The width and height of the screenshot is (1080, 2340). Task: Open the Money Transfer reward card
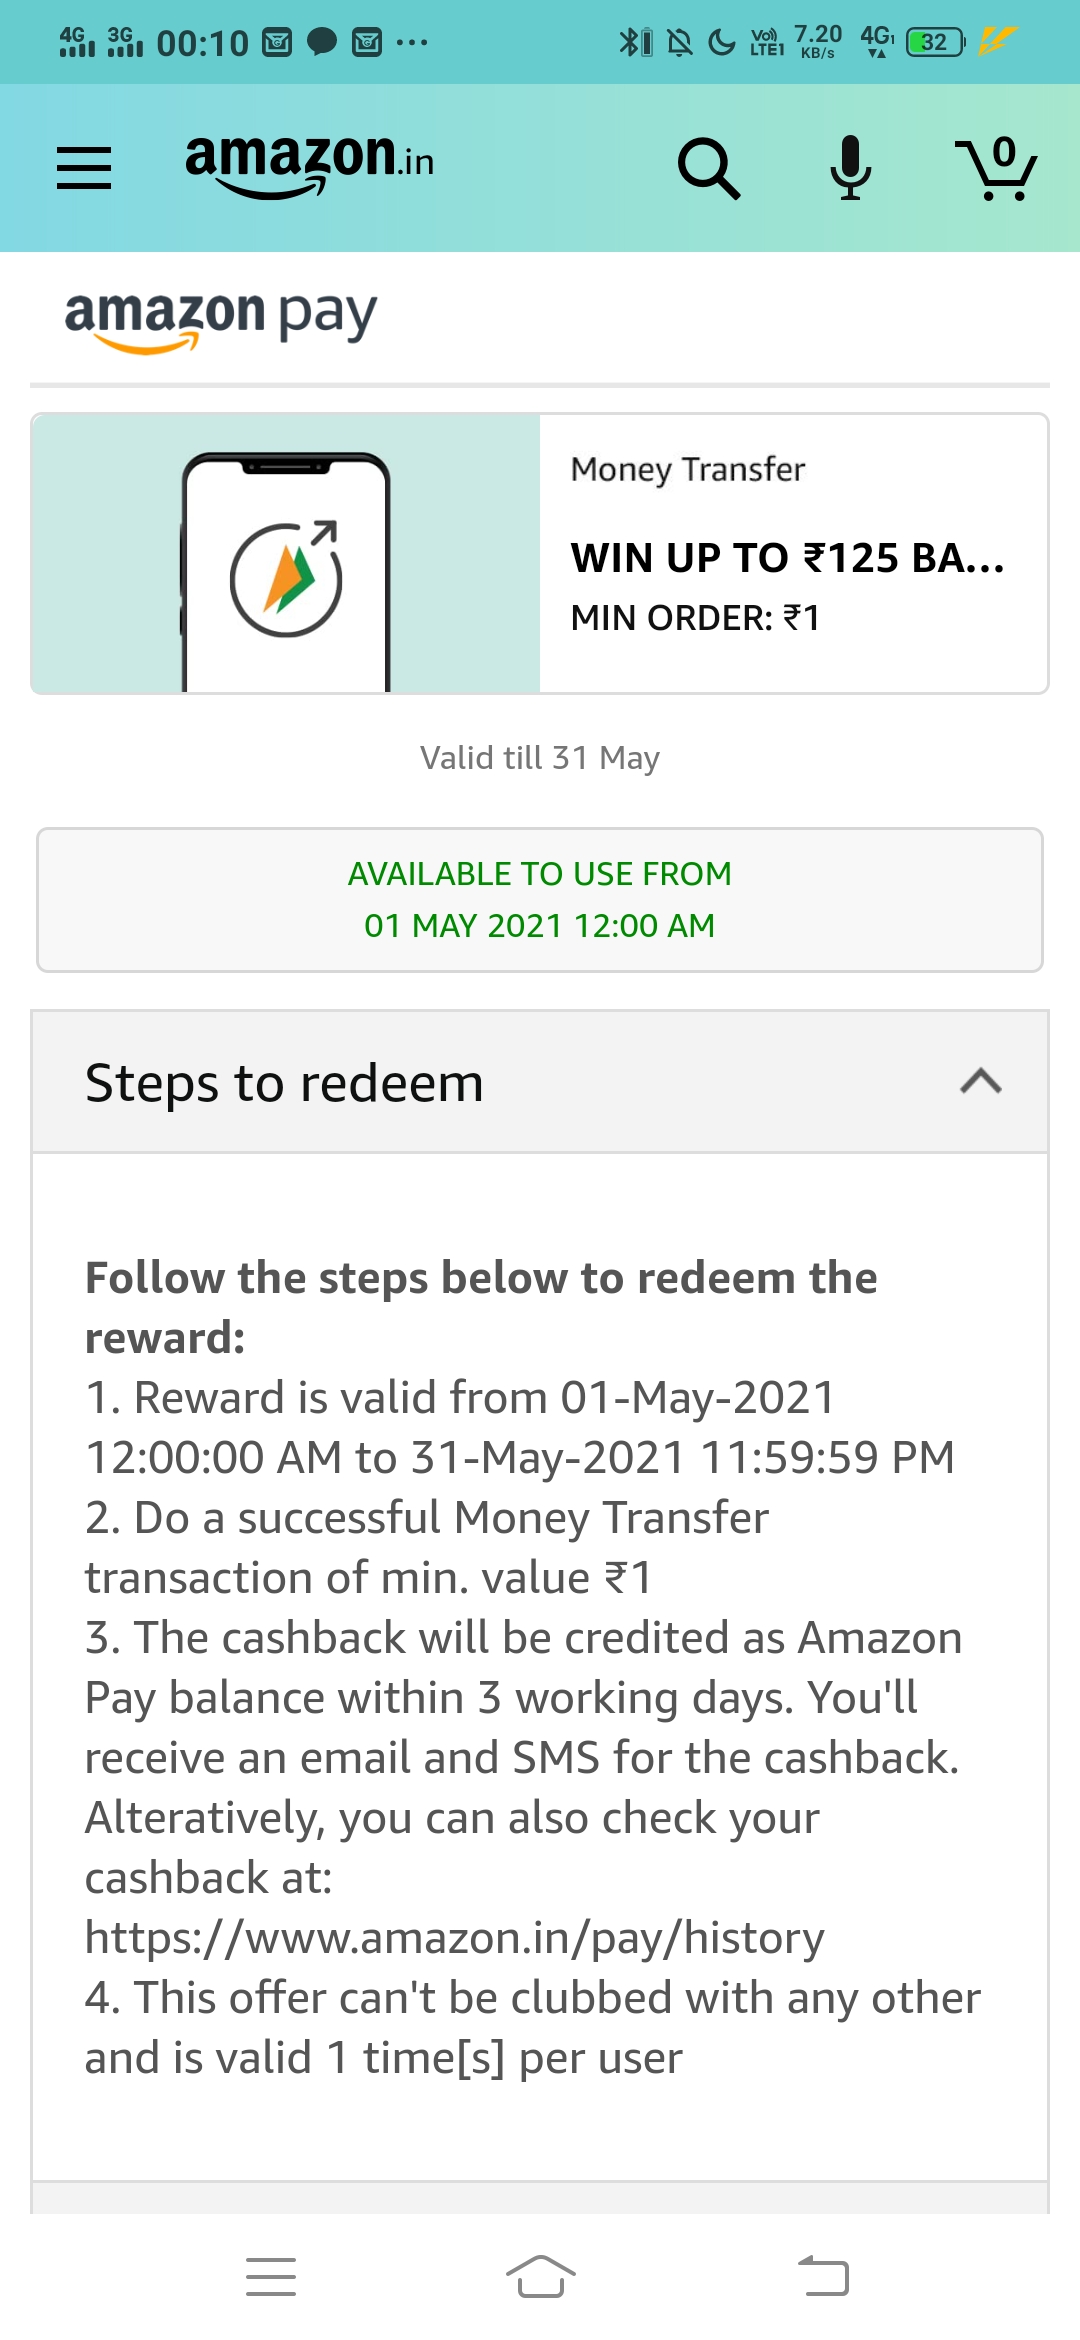540,553
